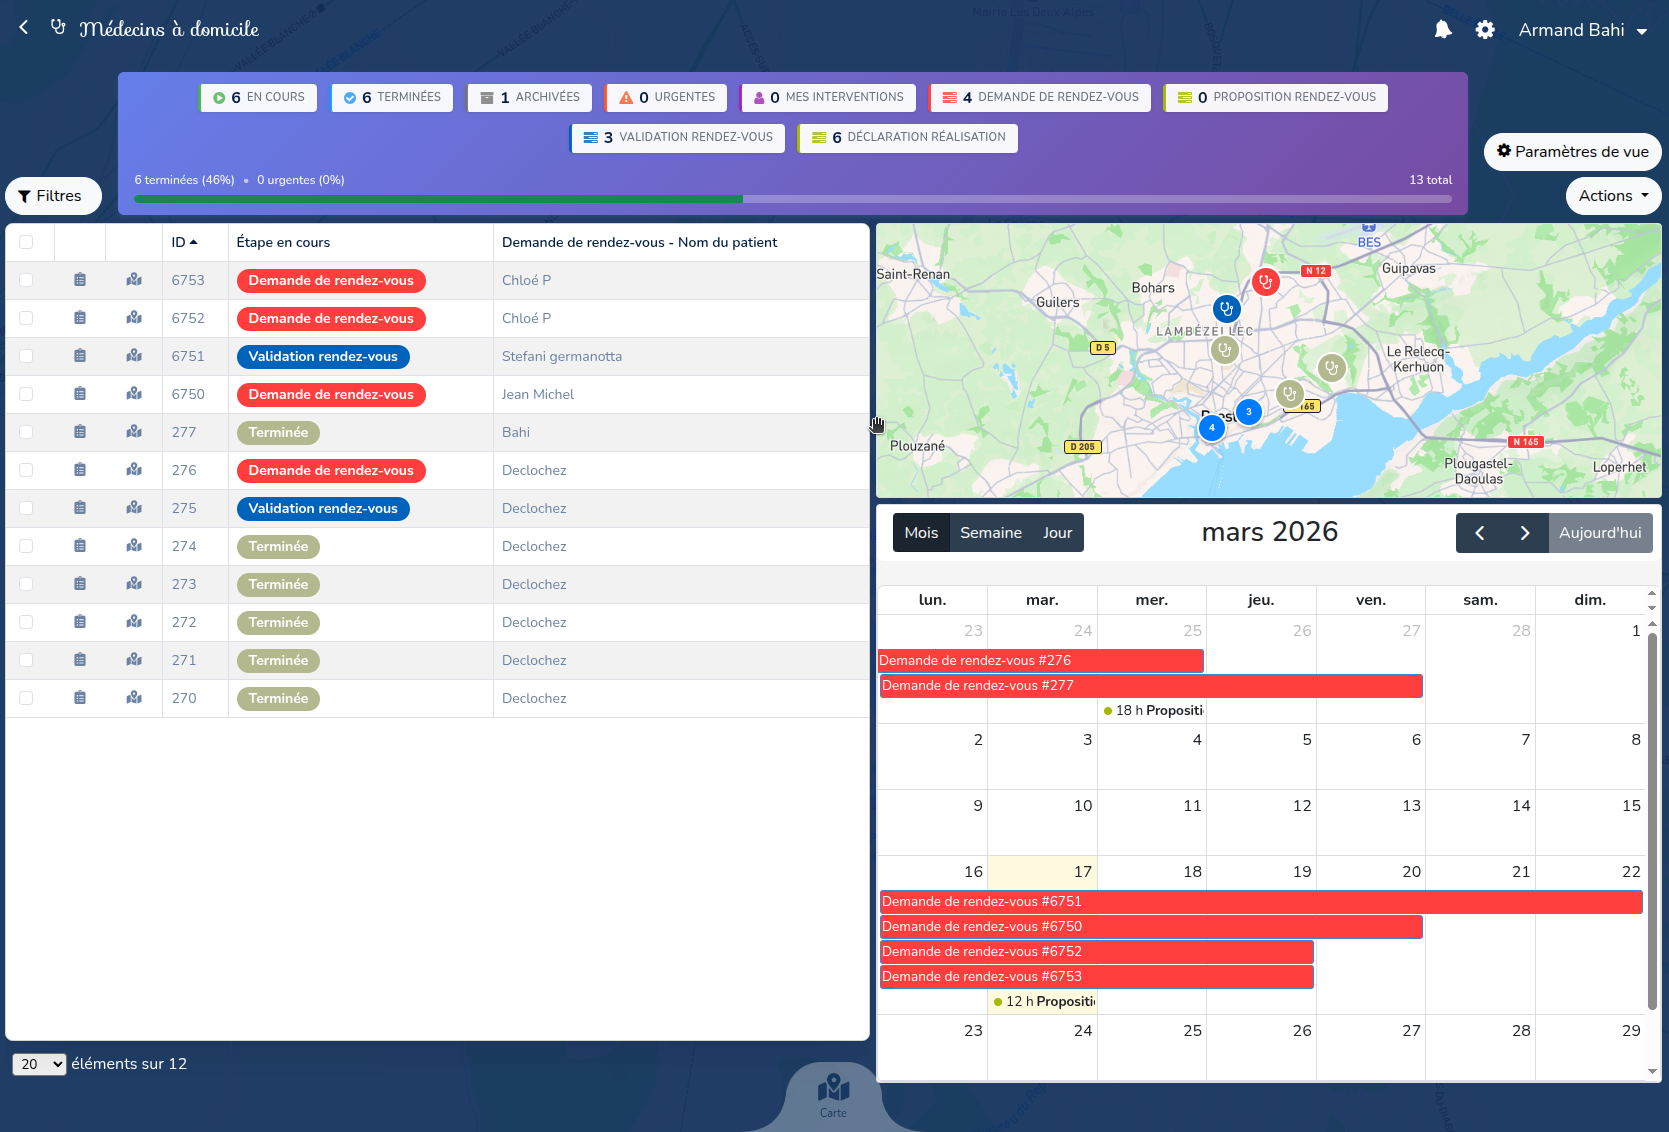Open calendar event Demande de rendez-vous #276
1669x1132 pixels.
click(1040, 661)
